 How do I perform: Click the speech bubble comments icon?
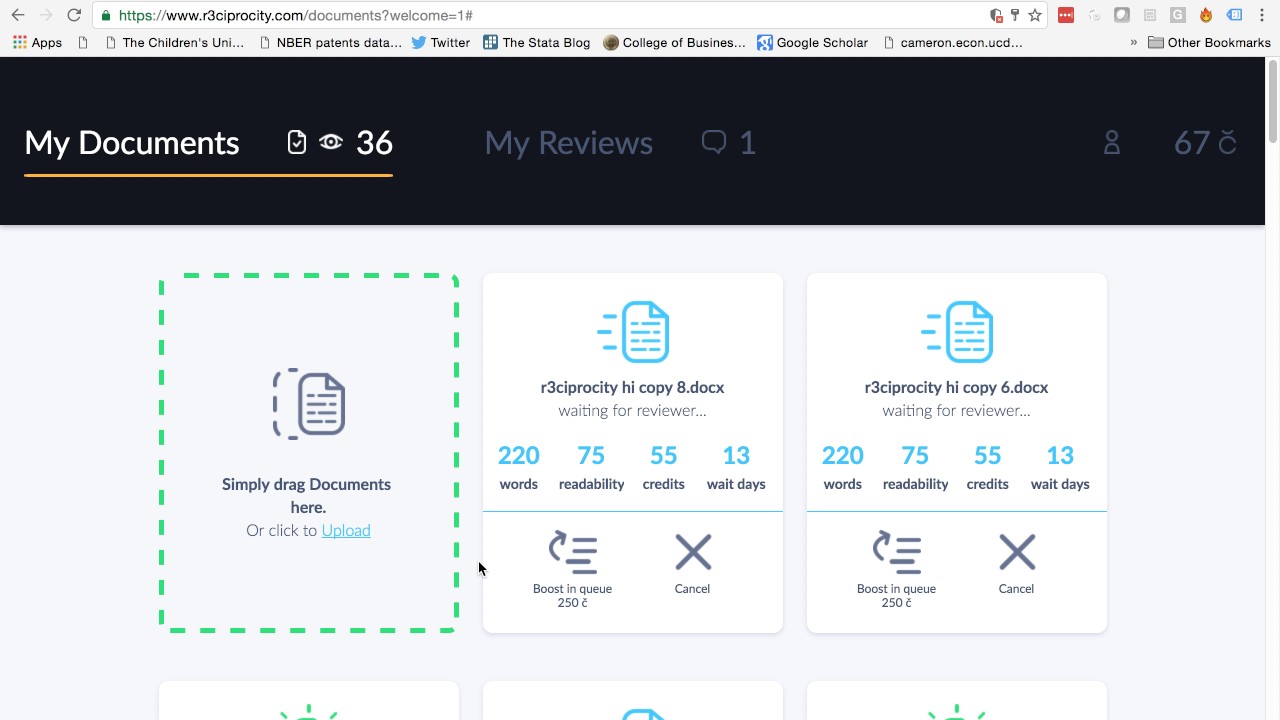(x=714, y=143)
